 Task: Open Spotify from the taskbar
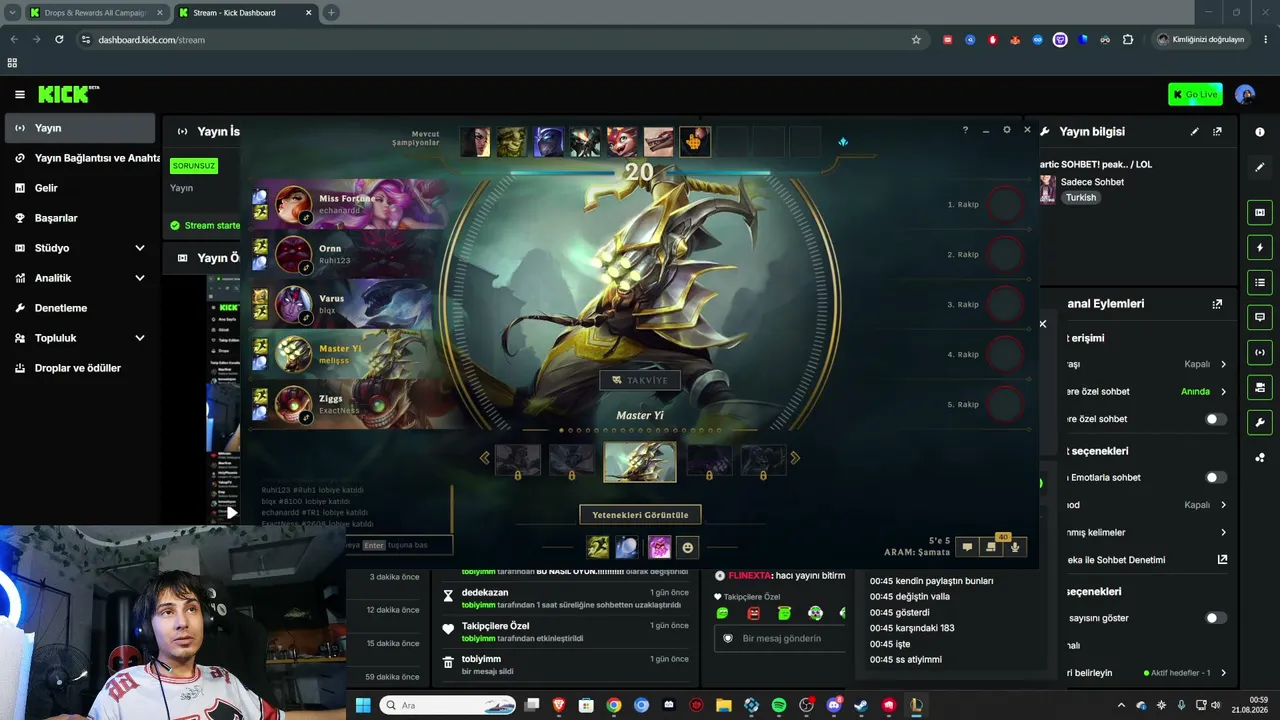779,705
